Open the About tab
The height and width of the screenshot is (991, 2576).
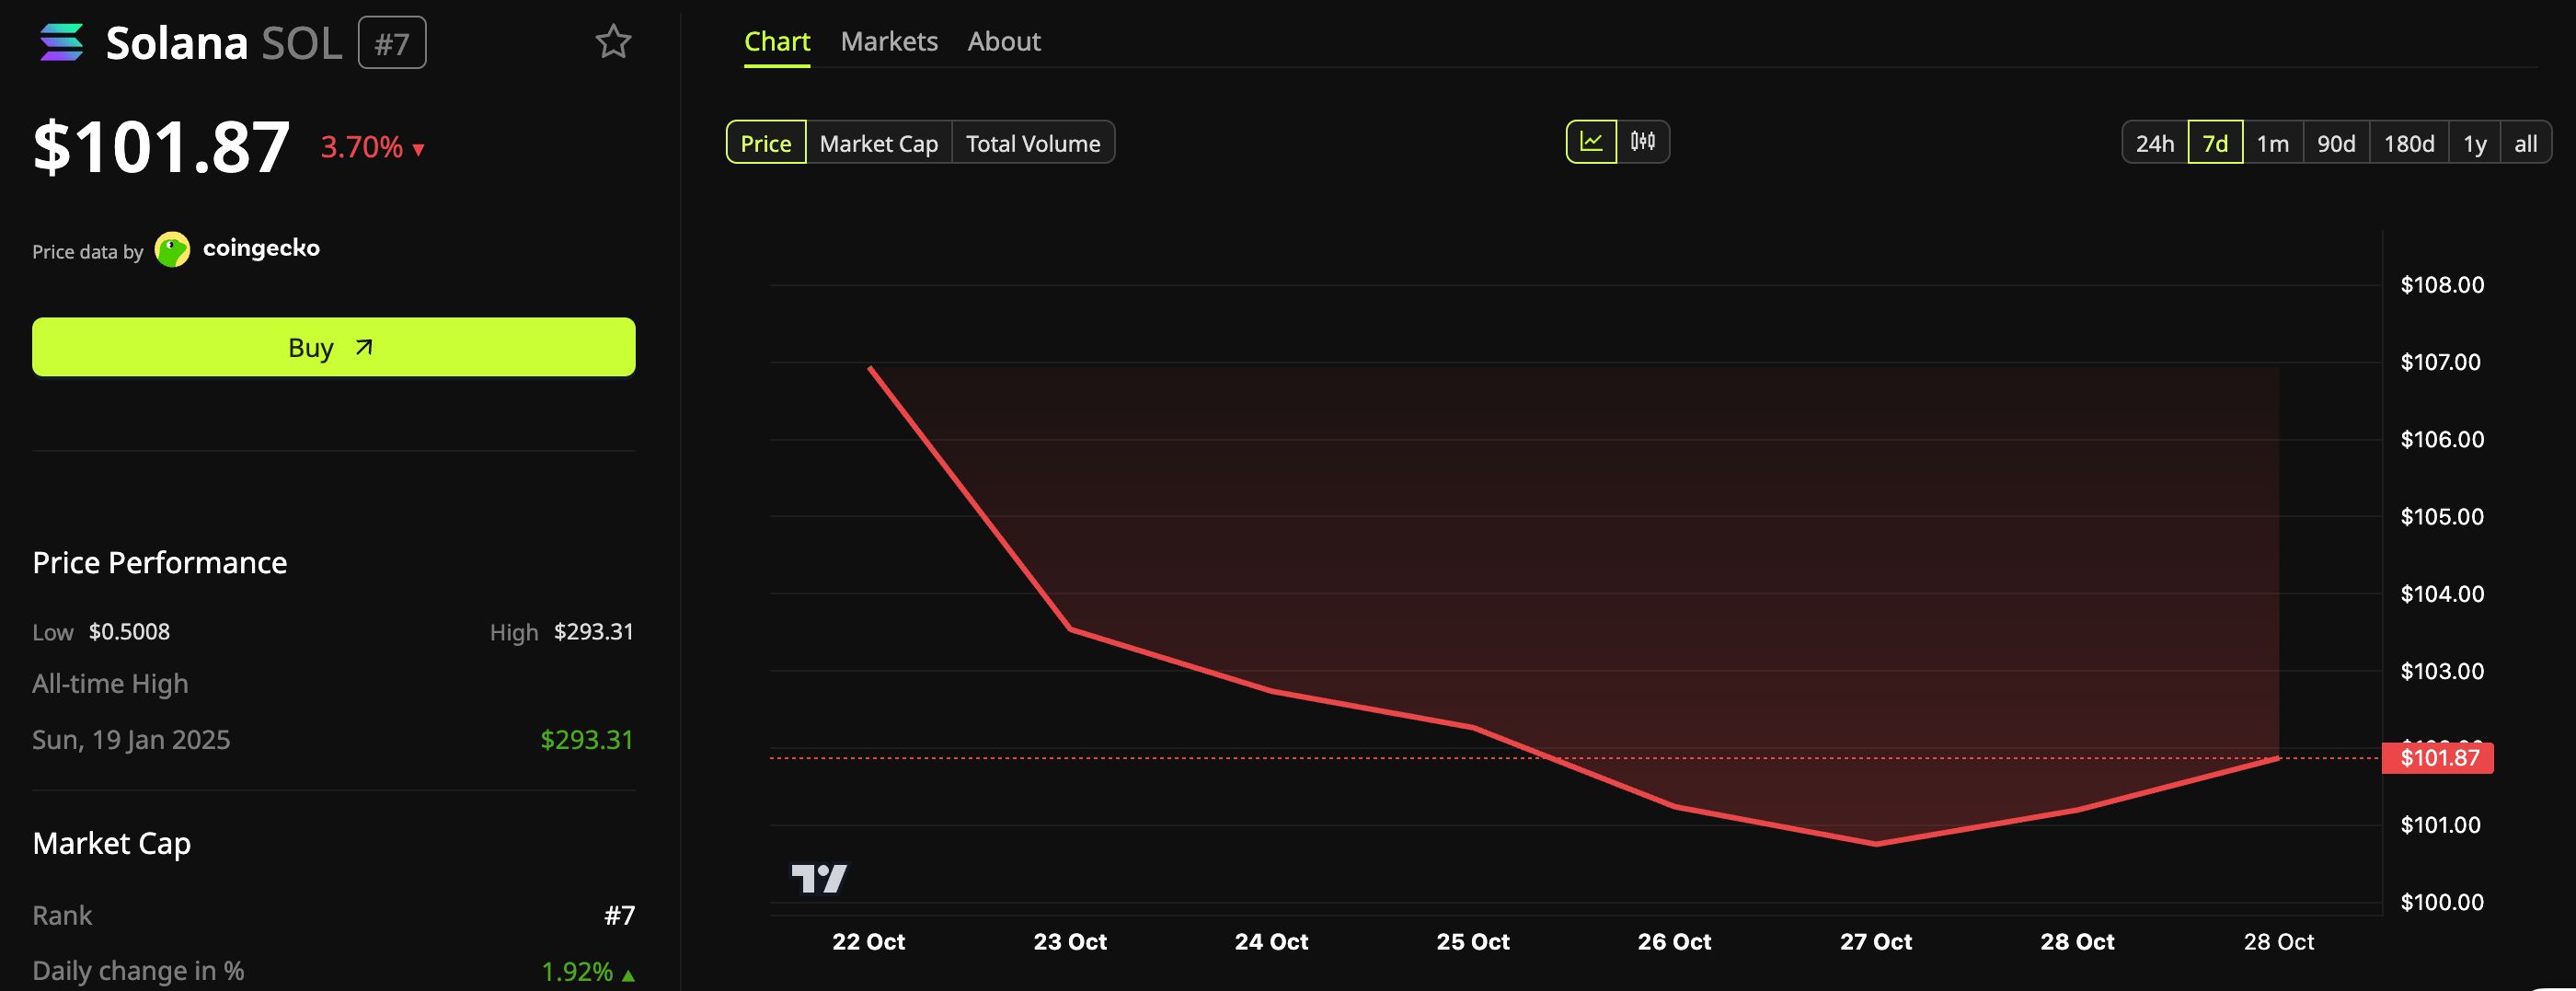pos(1004,41)
